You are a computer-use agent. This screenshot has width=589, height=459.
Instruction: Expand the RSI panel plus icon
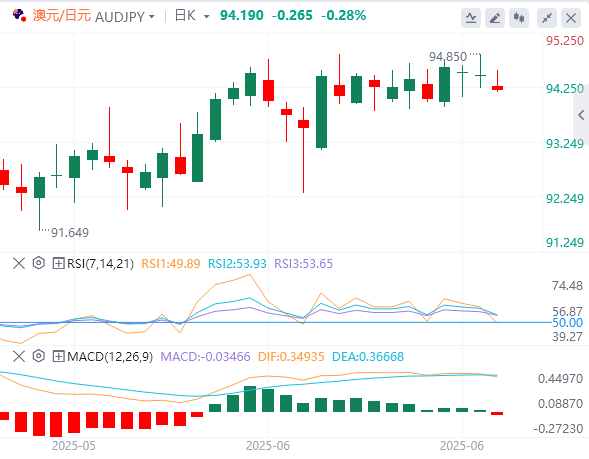(x=58, y=263)
